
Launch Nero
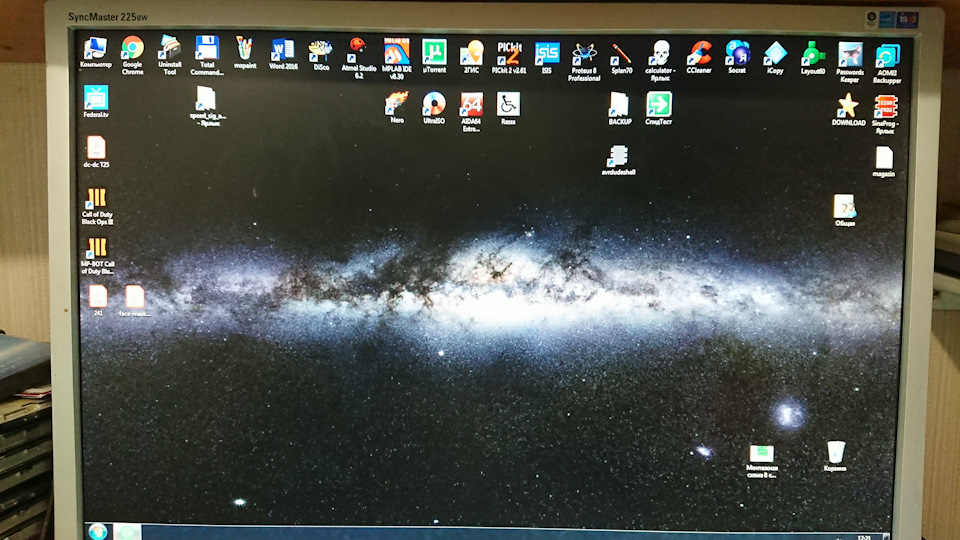[397, 108]
